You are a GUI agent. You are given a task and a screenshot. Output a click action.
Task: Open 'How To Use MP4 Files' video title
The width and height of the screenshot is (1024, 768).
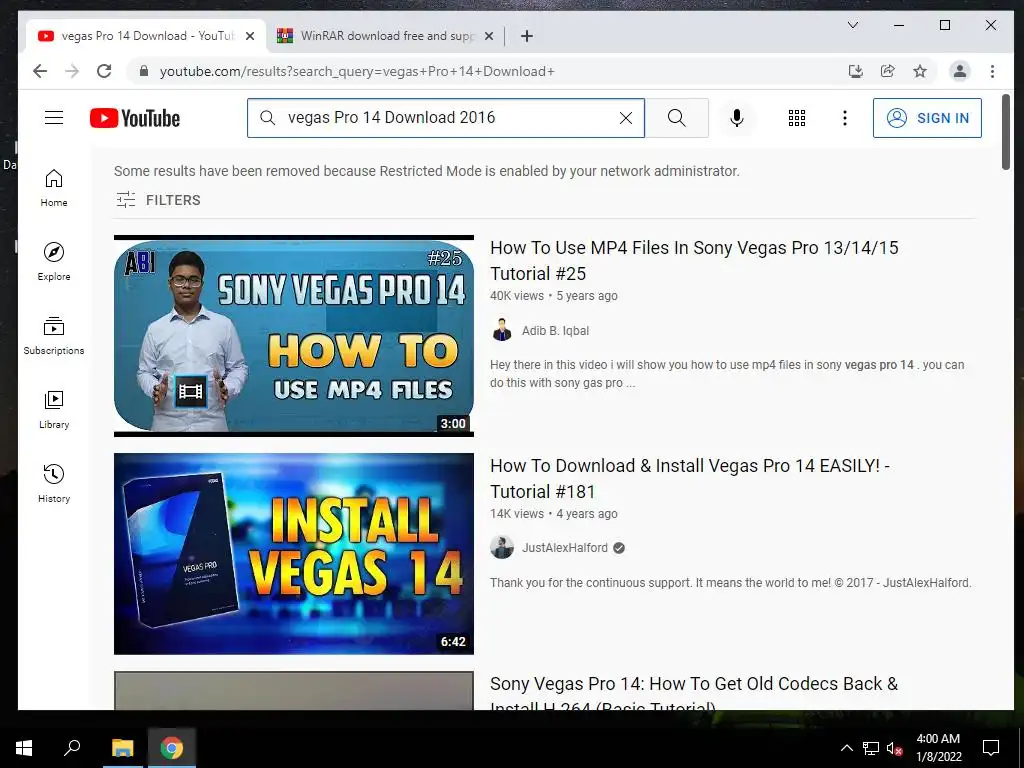pos(694,261)
